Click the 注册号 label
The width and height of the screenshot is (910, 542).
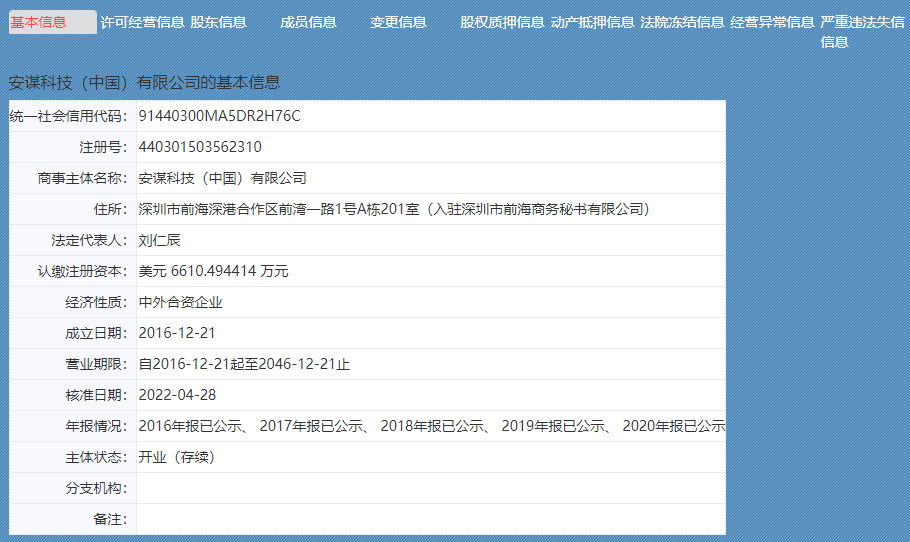click(x=103, y=147)
